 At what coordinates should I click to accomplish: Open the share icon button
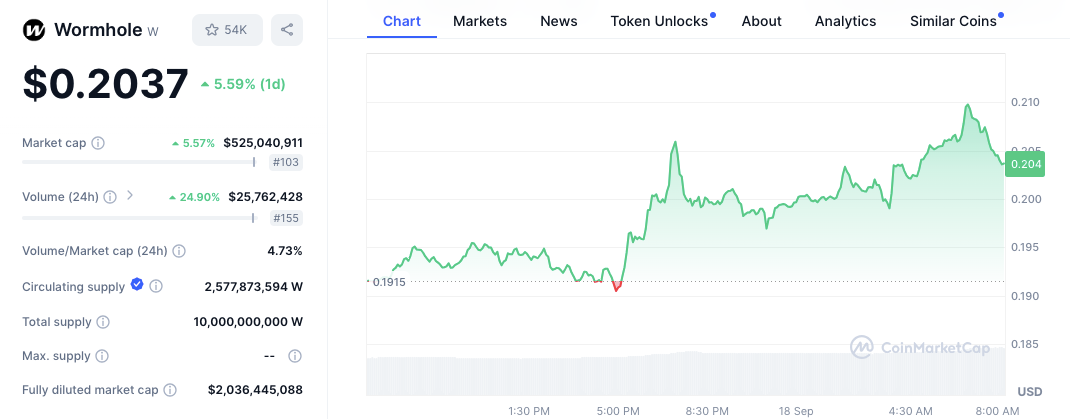point(287,30)
